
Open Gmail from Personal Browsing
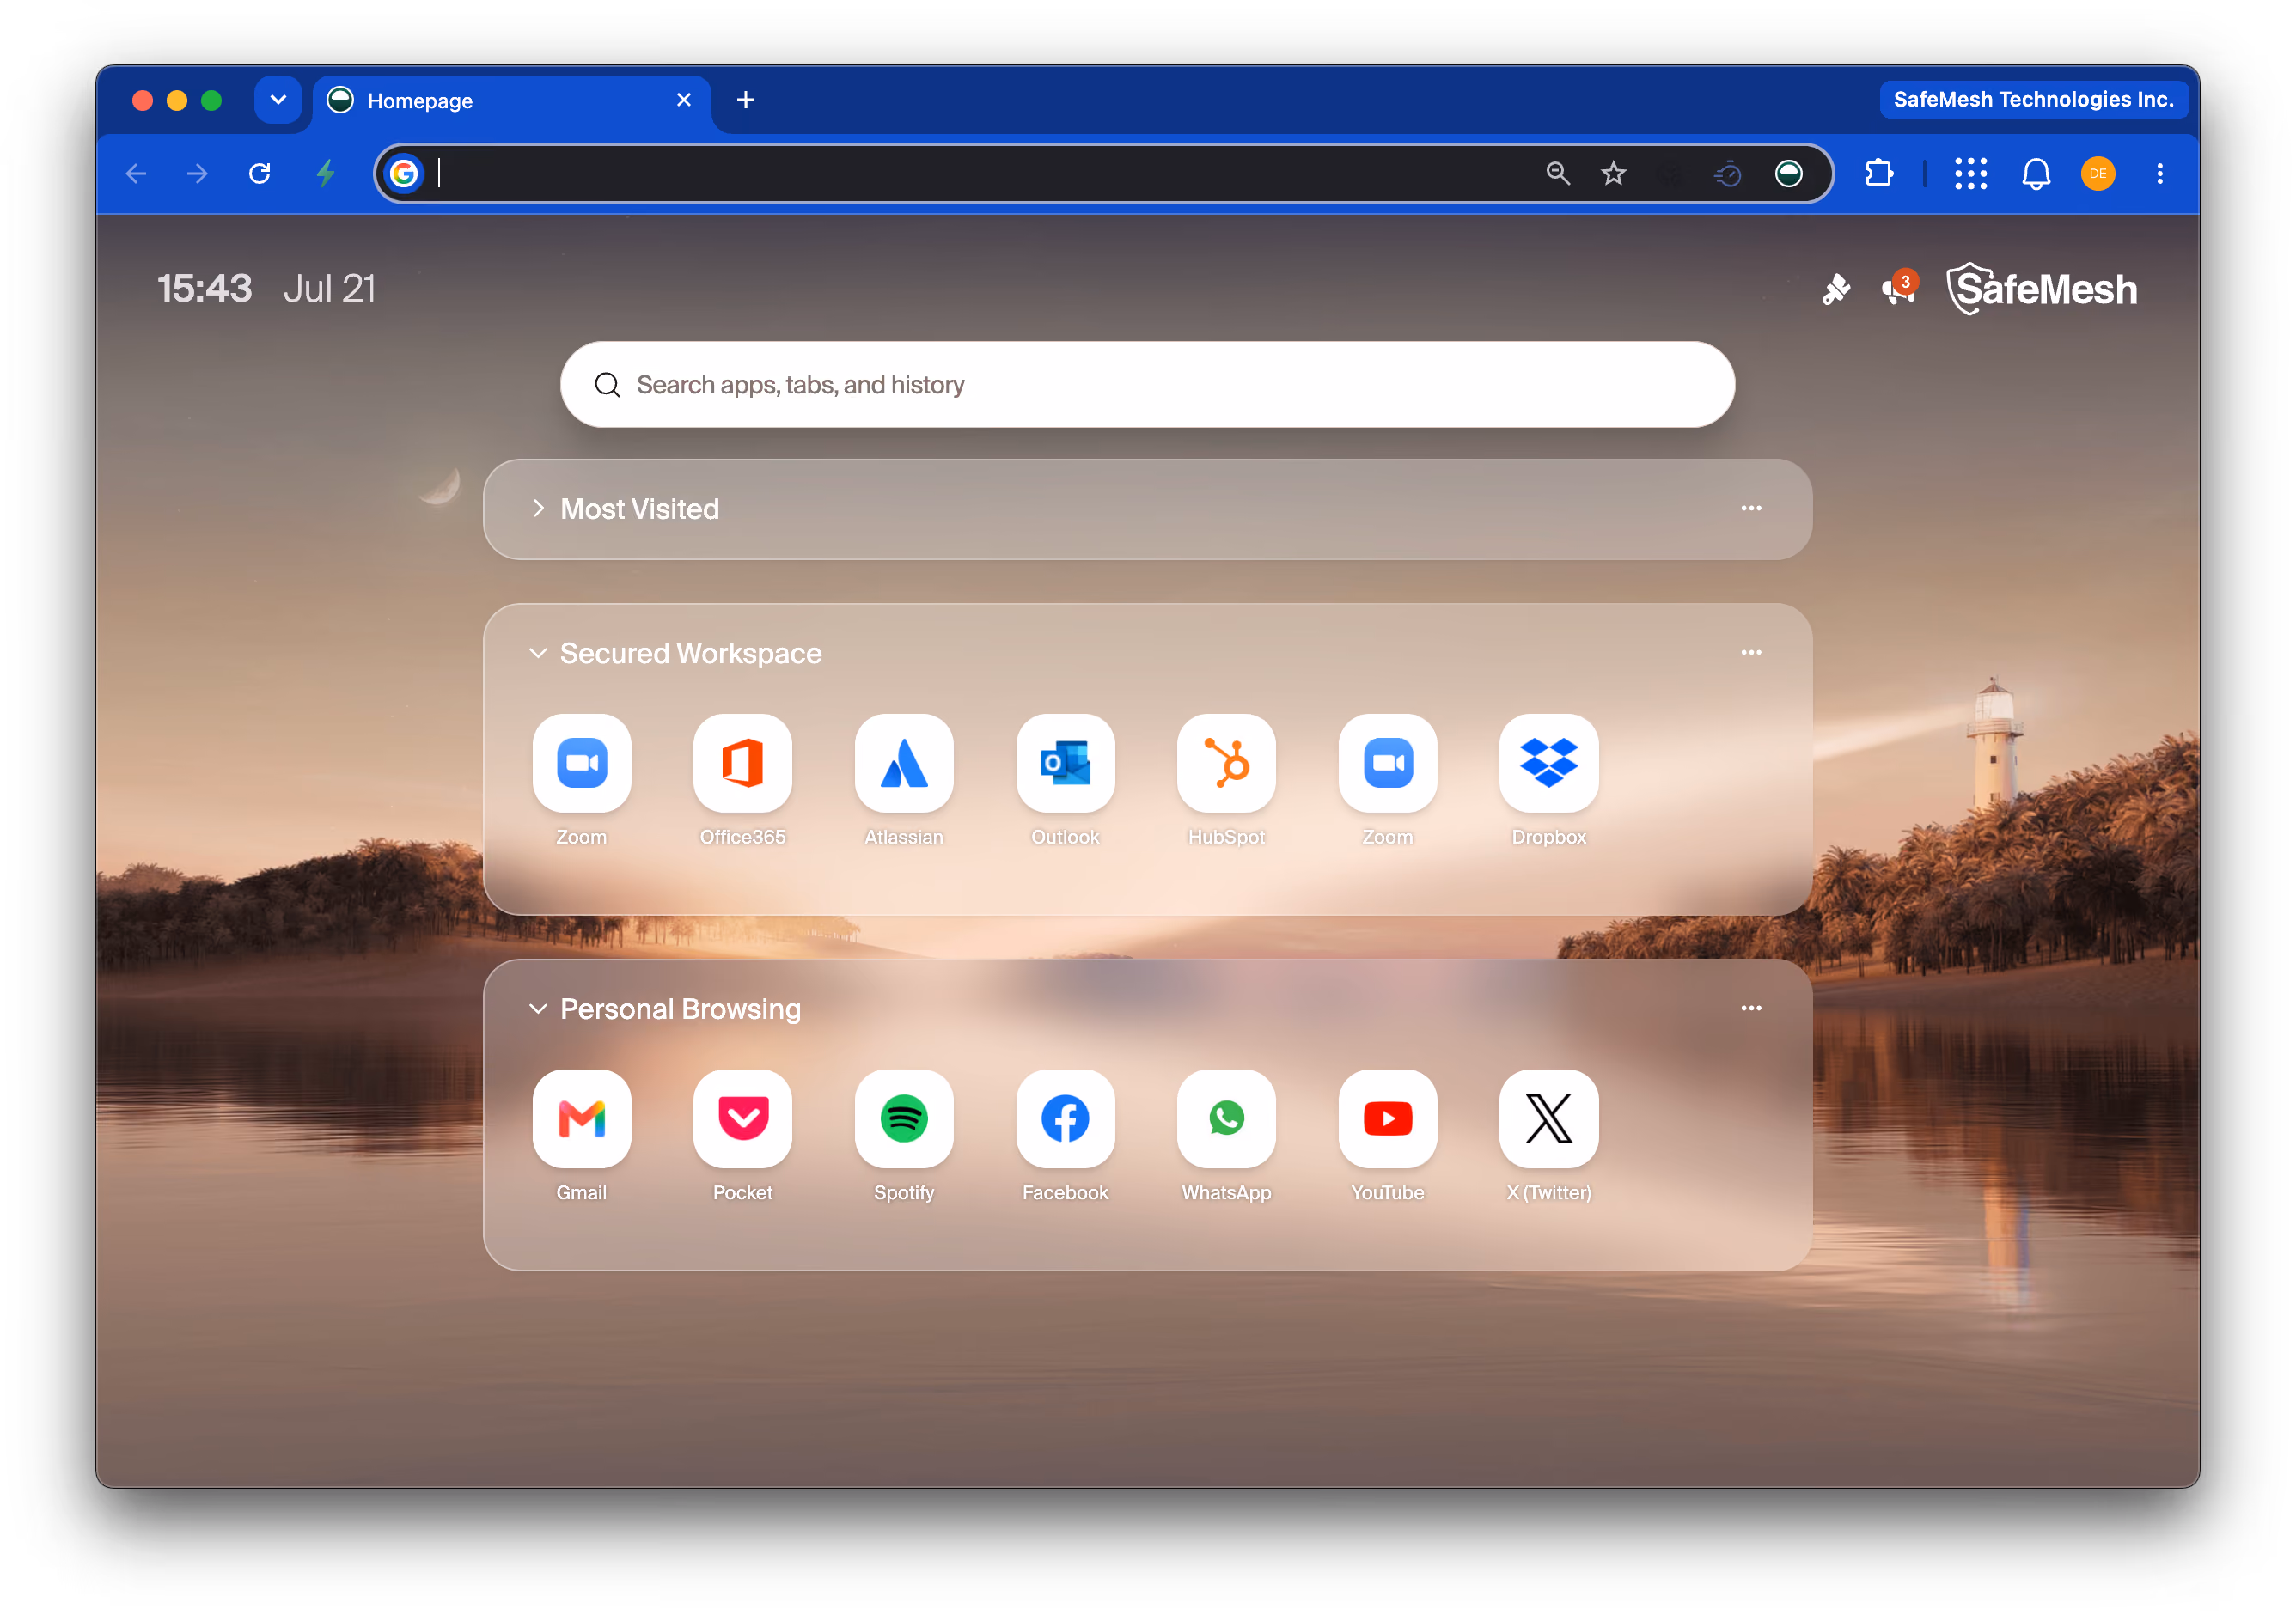click(581, 1119)
